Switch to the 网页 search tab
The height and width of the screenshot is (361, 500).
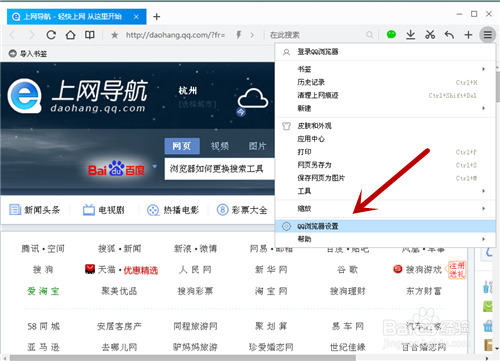click(182, 146)
